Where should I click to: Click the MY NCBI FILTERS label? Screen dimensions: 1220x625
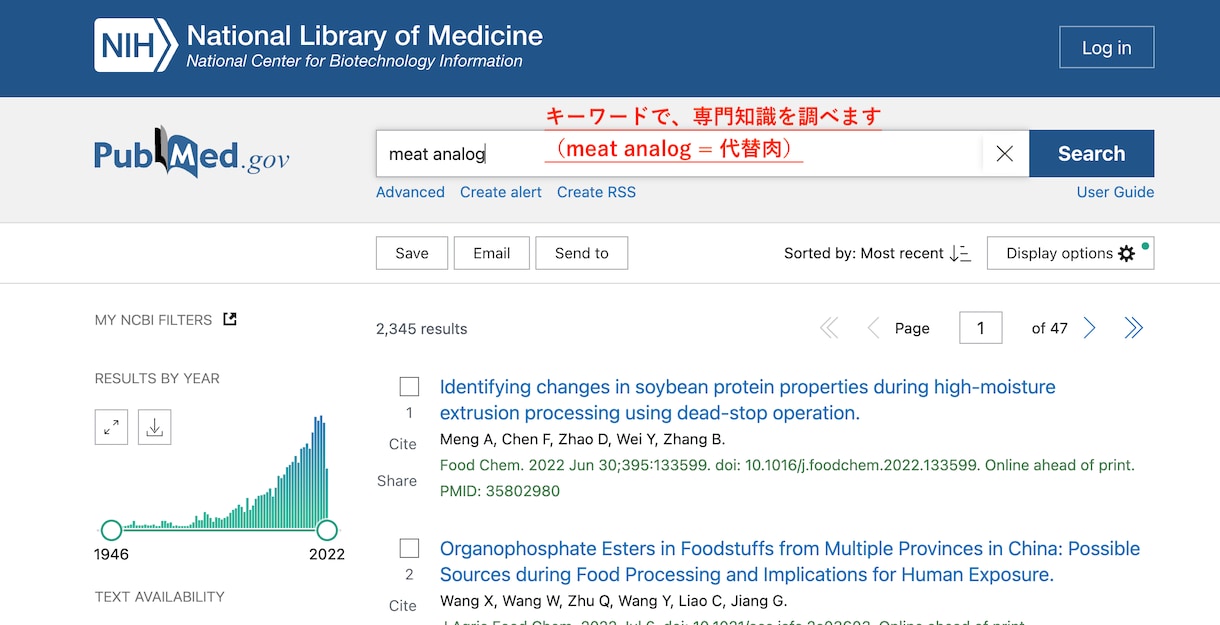point(153,320)
